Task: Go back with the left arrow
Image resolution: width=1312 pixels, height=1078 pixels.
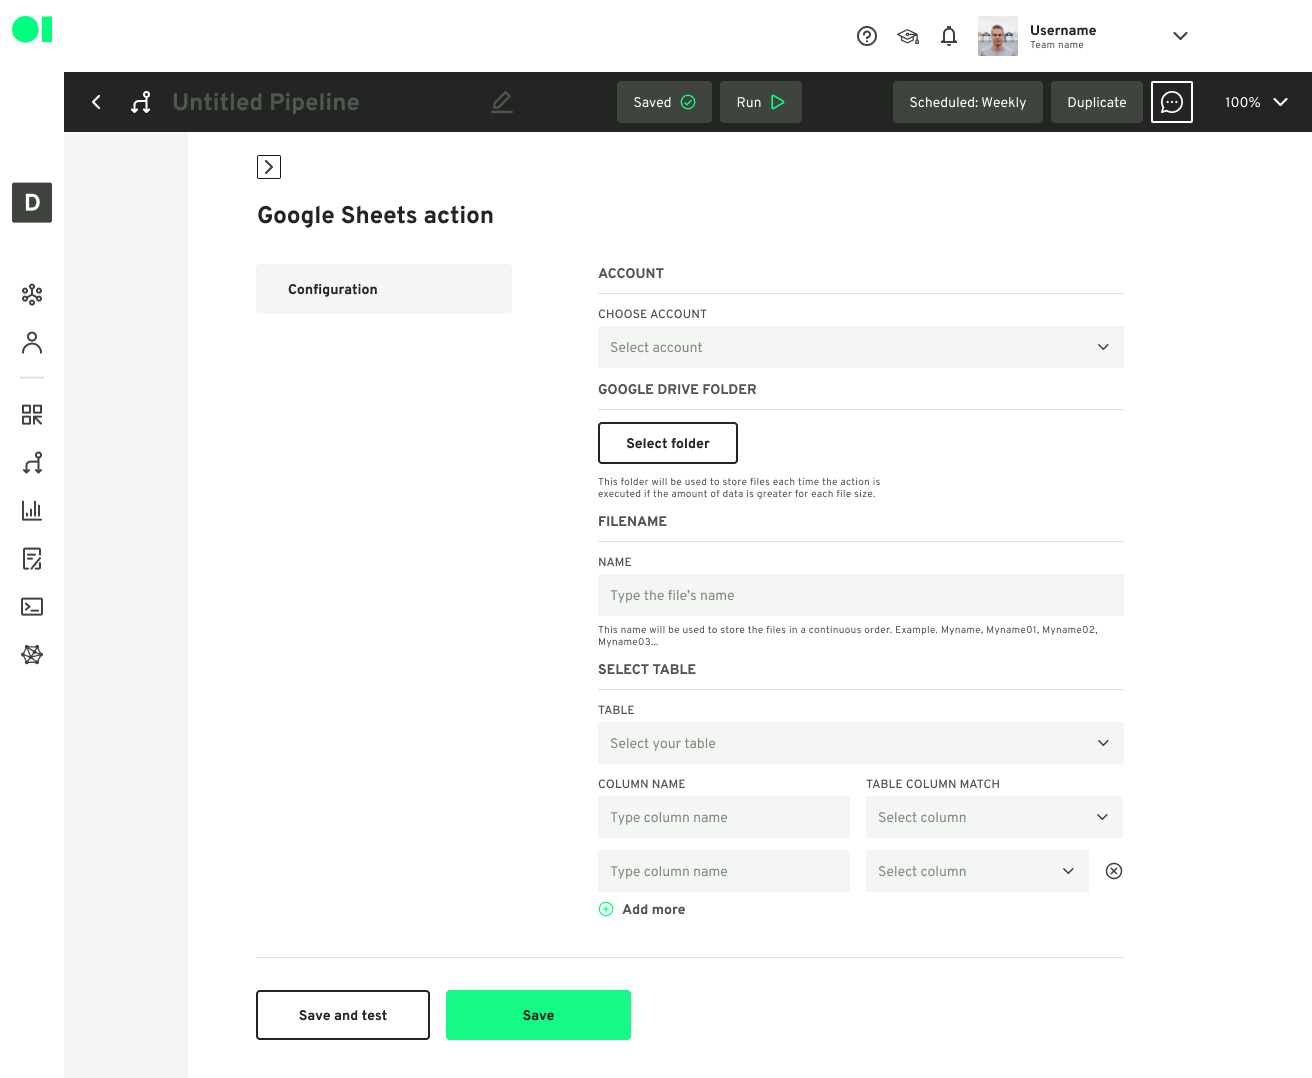Action: coord(96,102)
